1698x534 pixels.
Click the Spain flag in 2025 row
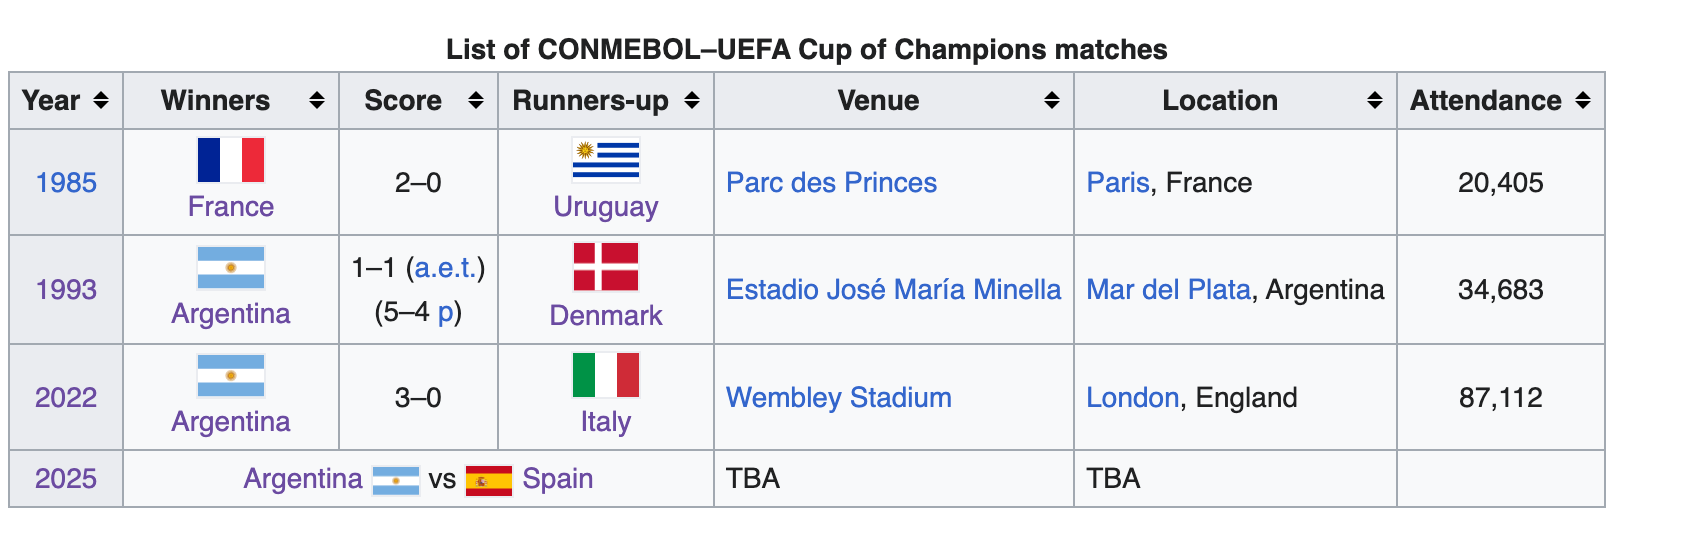[489, 481]
